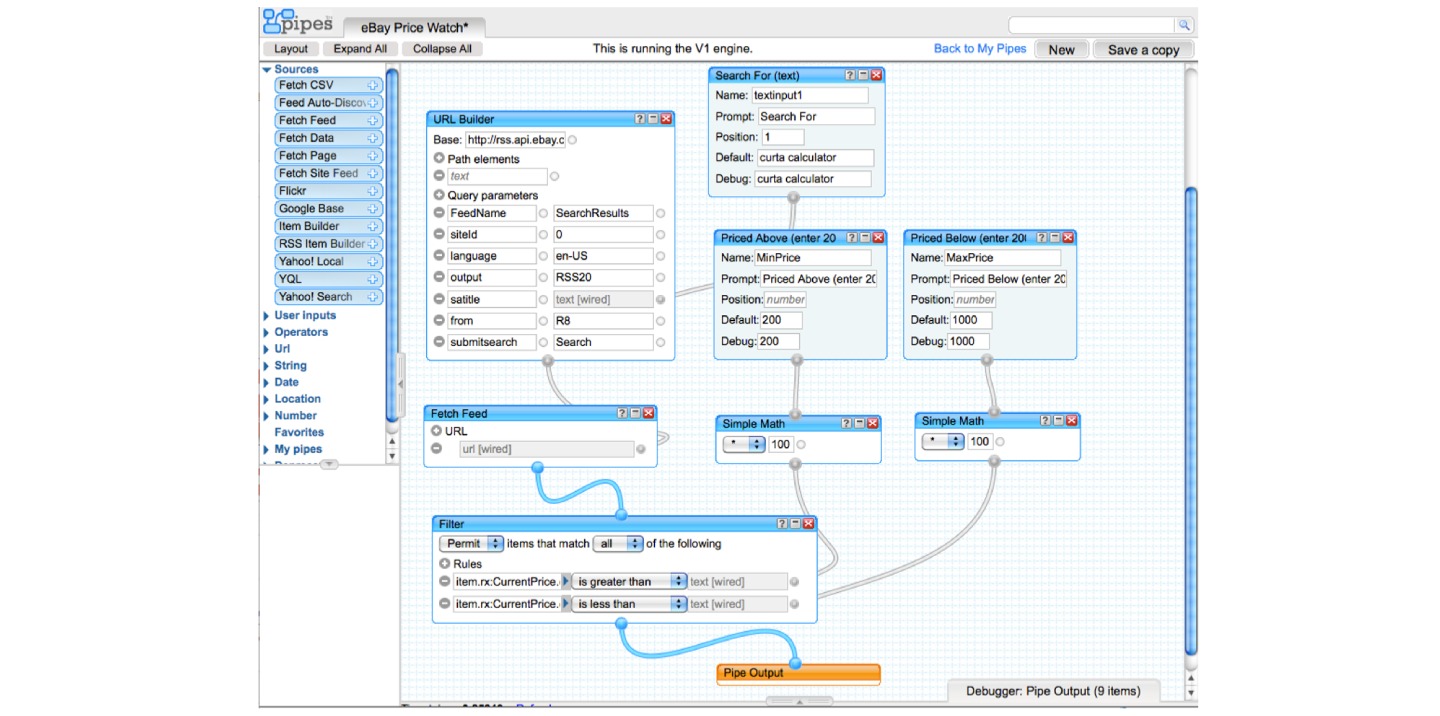1440x716 pixels.
Task: Add the Item Builder module via plus icon
Action: pyautogui.click(x=373, y=226)
